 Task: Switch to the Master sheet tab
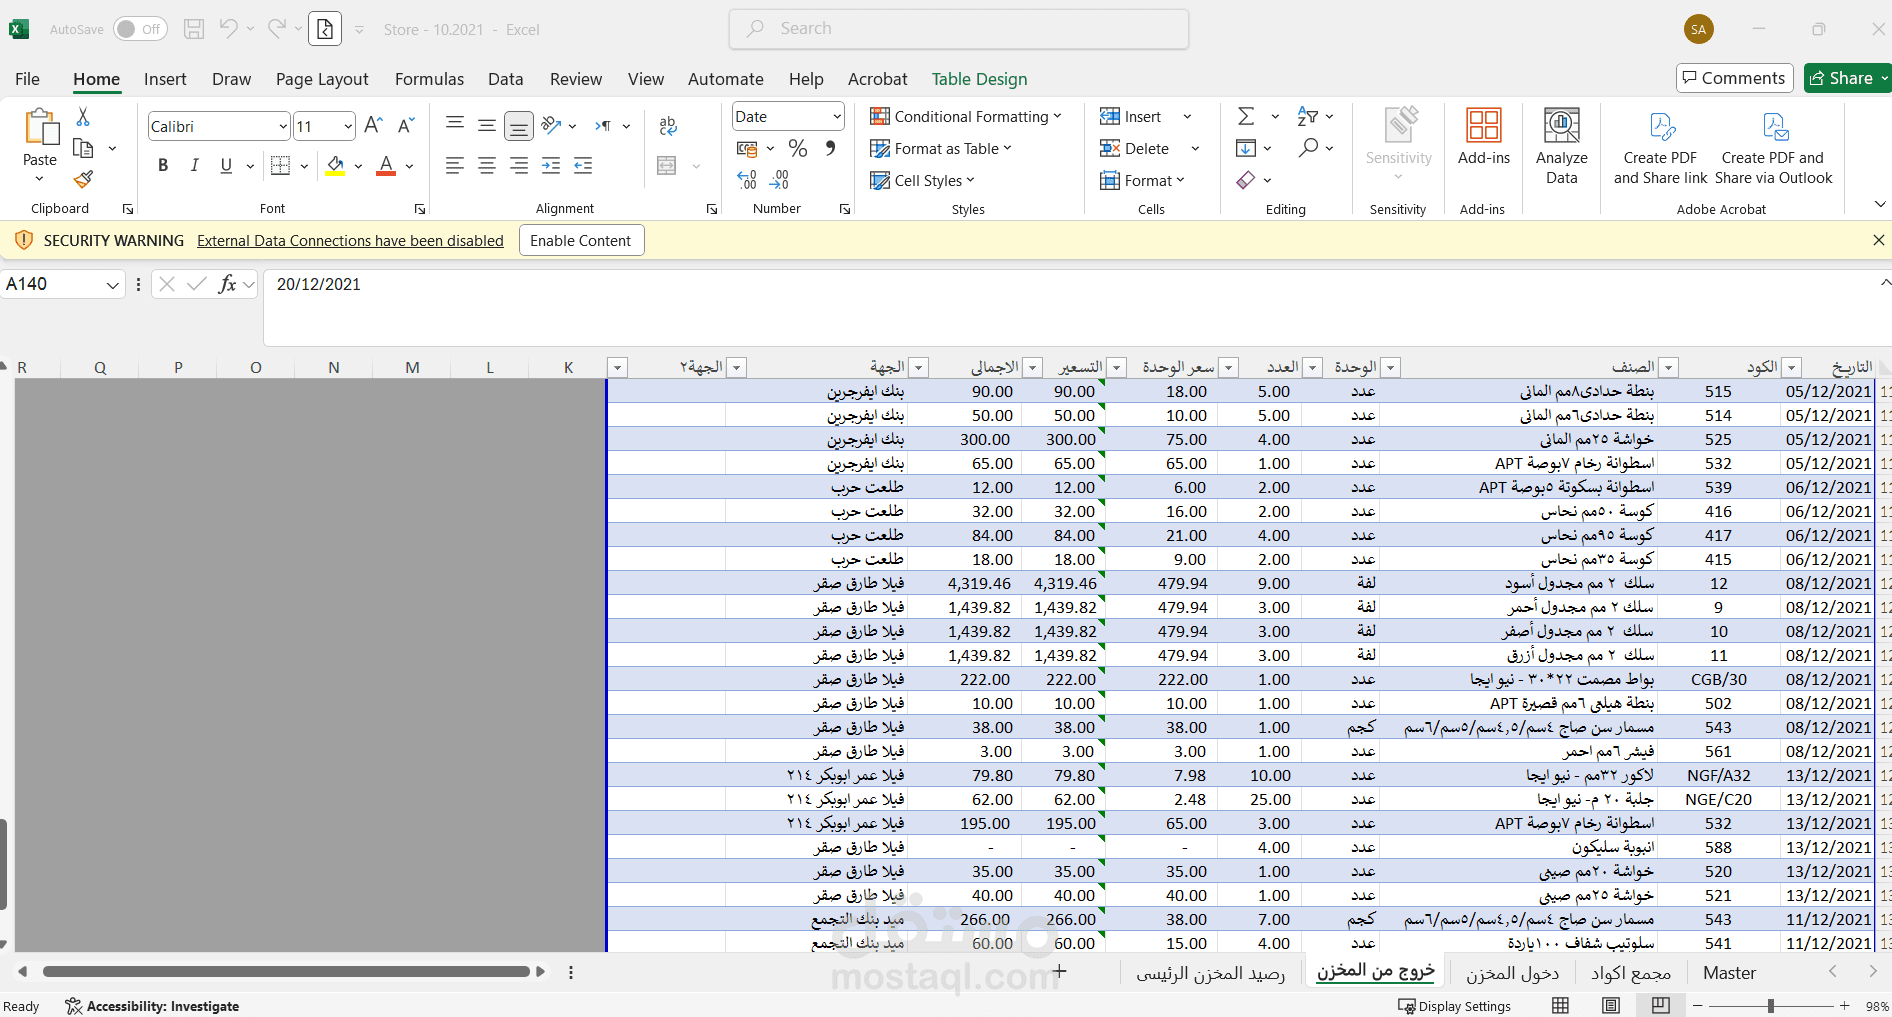click(x=1729, y=973)
